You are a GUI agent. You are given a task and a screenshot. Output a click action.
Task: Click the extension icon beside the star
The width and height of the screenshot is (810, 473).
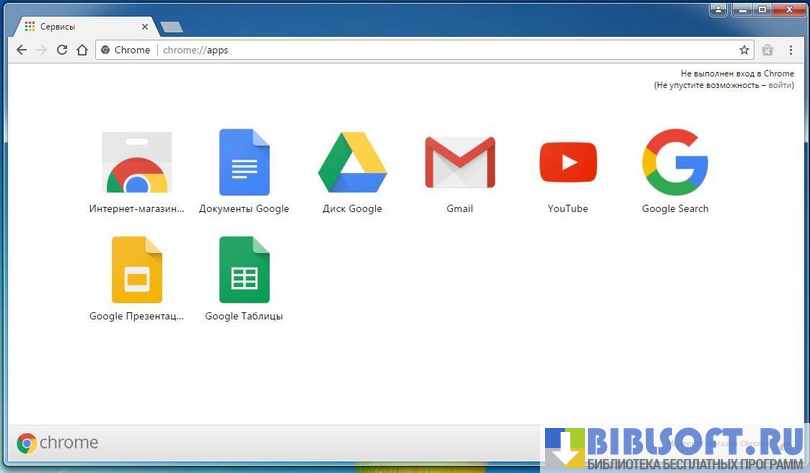768,50
